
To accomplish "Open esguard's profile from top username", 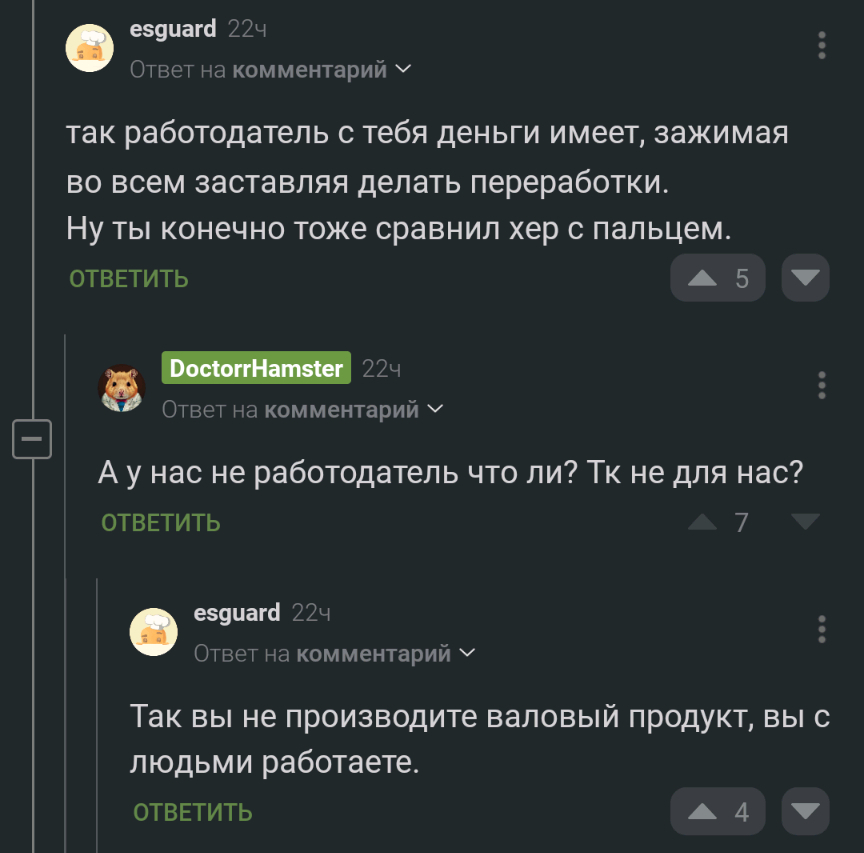I will (173, 29).
